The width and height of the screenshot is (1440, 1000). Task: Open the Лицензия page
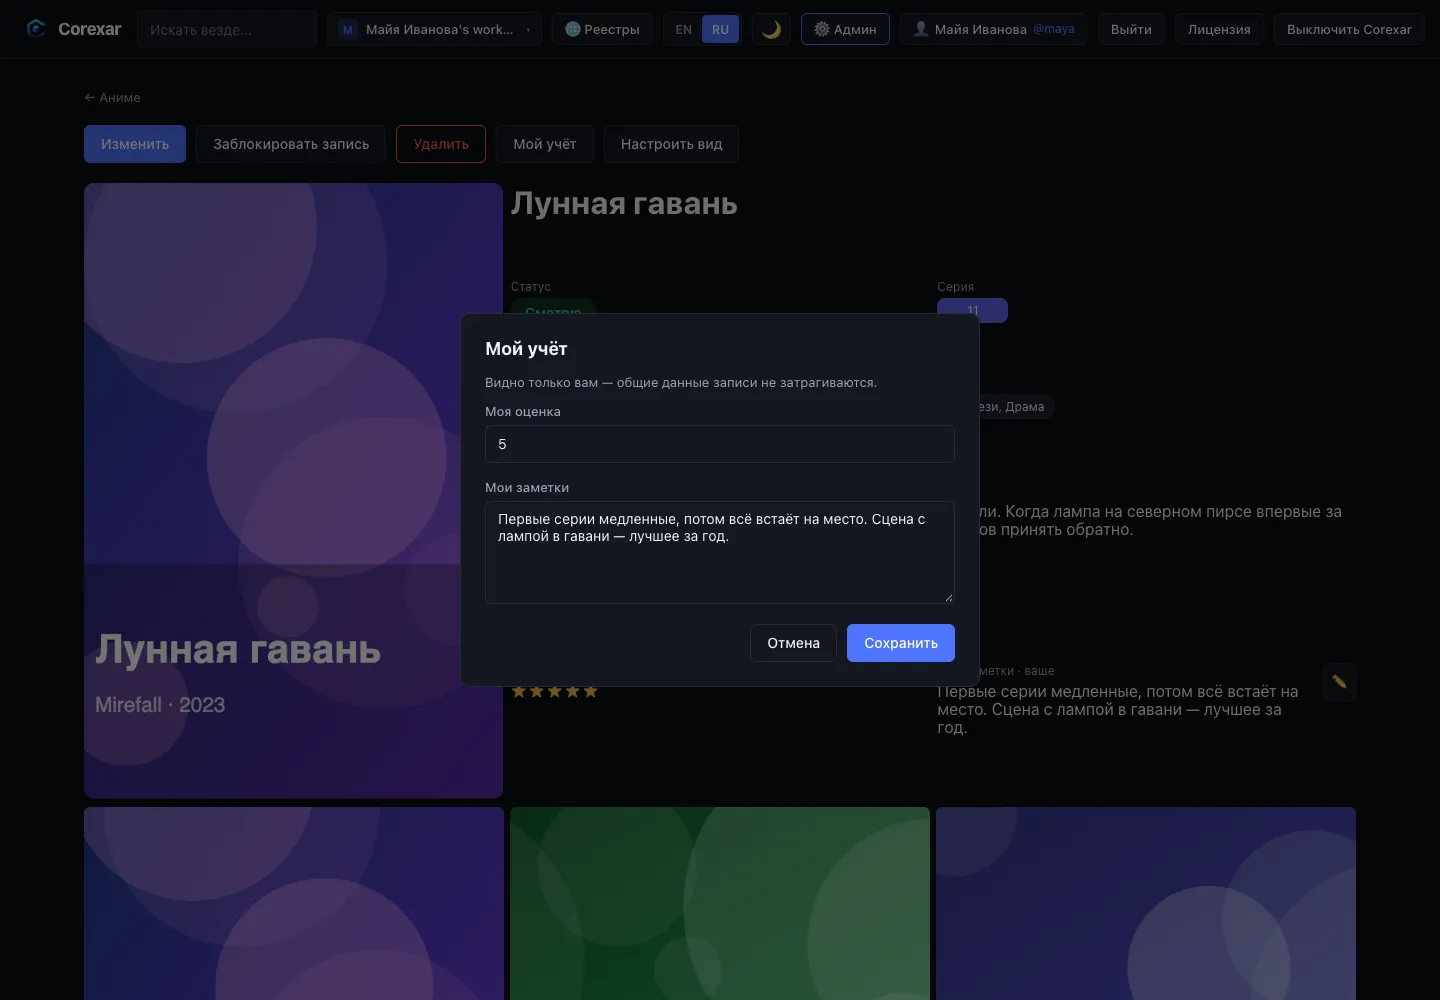1219,29
